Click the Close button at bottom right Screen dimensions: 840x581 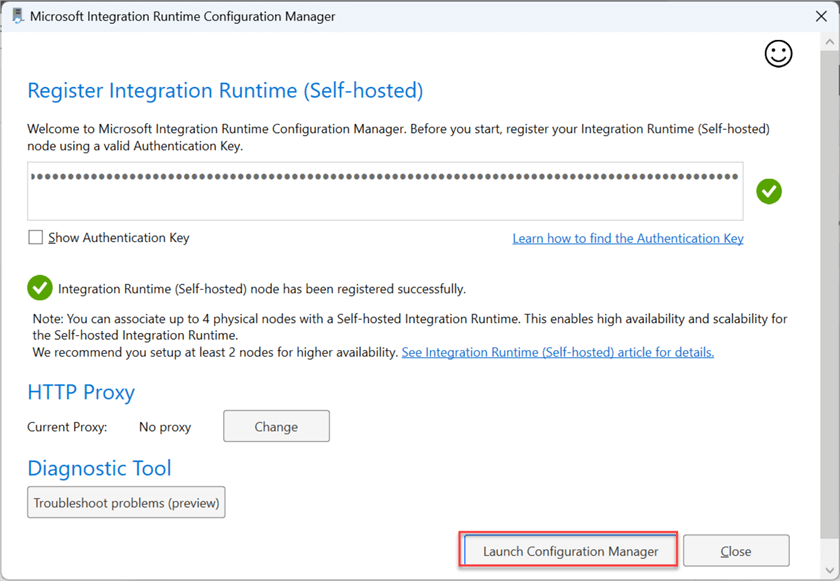pos(736,550)
